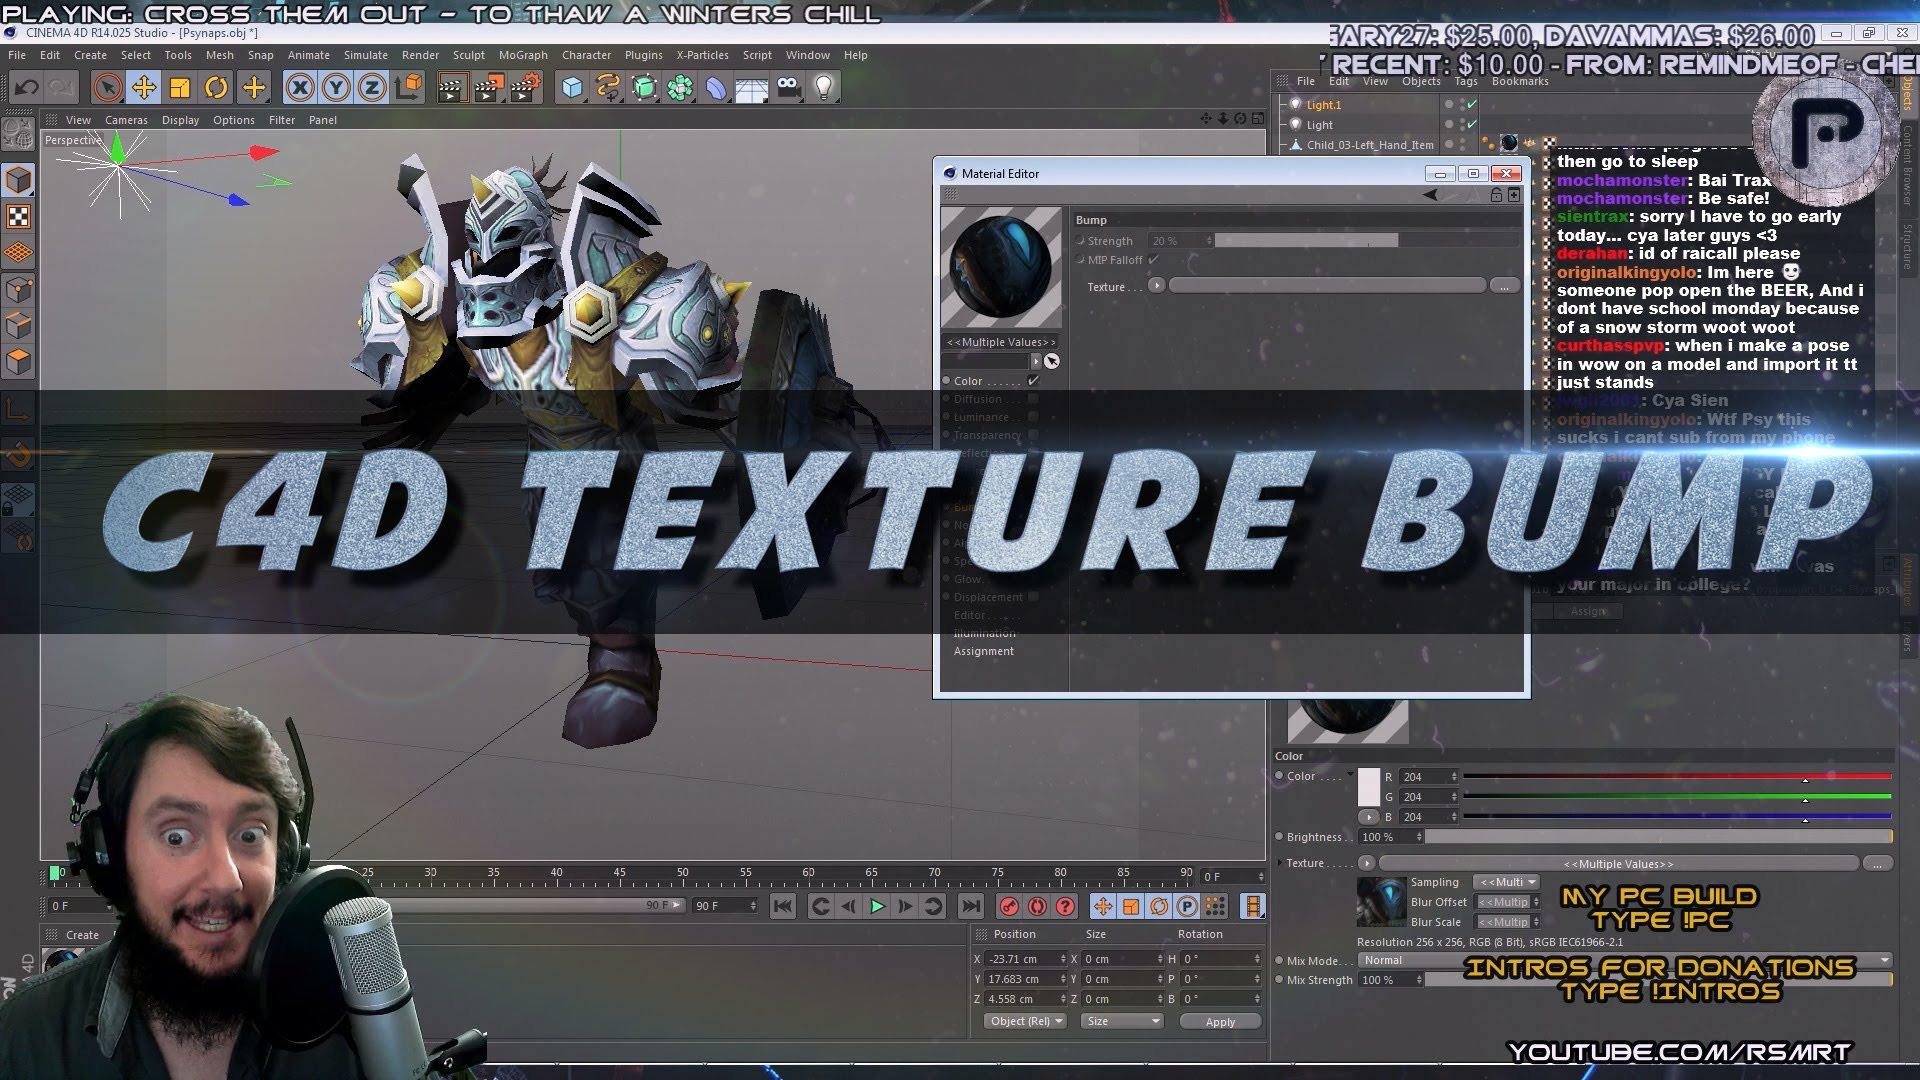Open the spline pen tool
Image resolution: width=1920 pixels, height=1080 pixels.
coord(608,88)
